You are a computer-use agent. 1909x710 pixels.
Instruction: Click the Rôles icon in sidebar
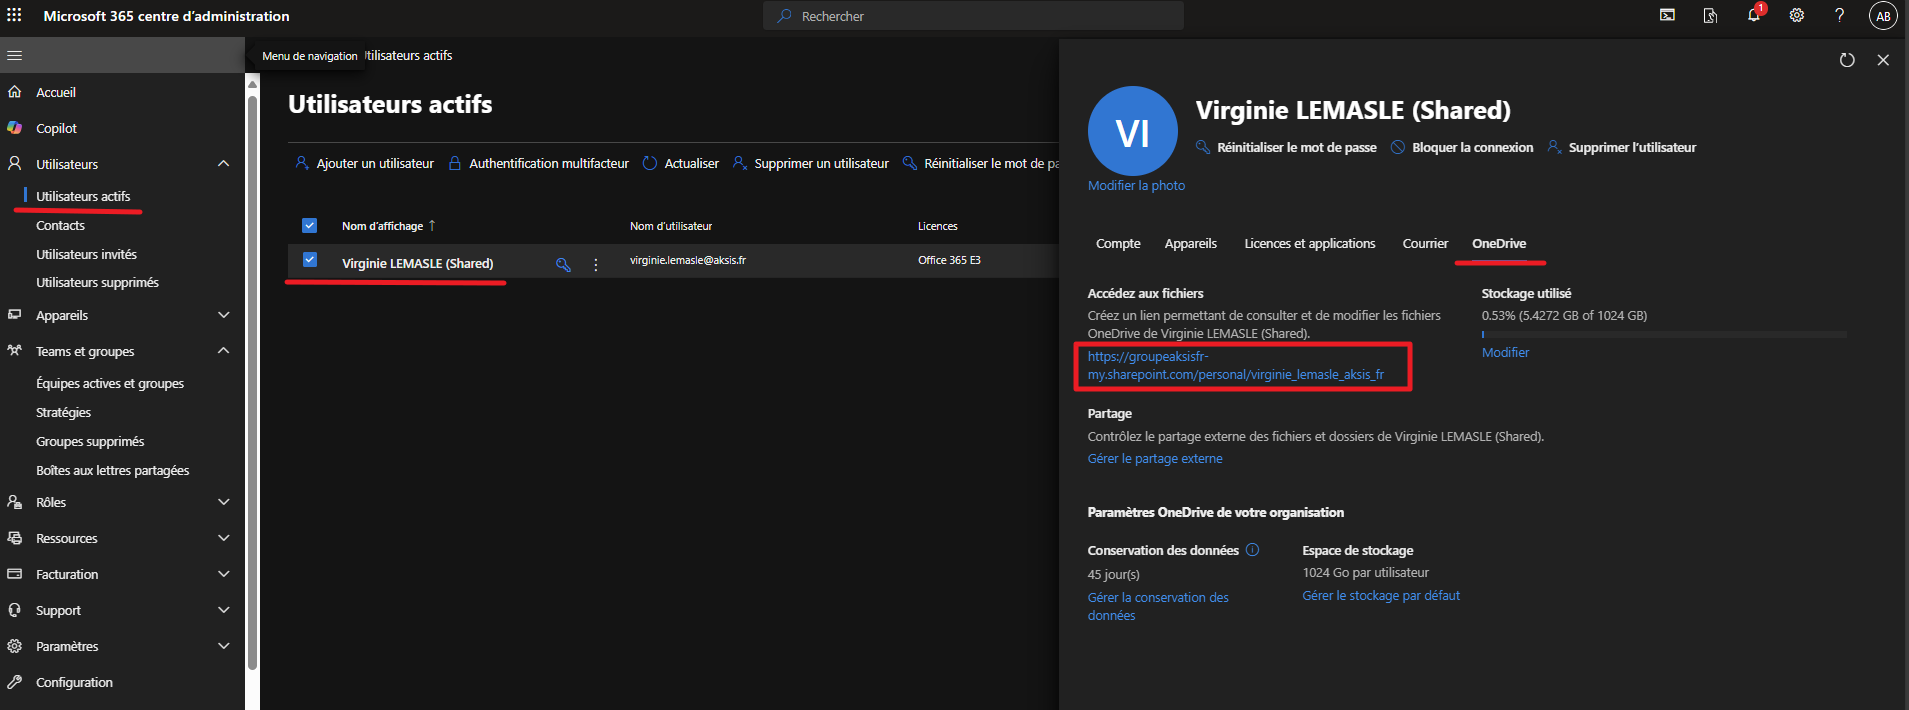14,502
